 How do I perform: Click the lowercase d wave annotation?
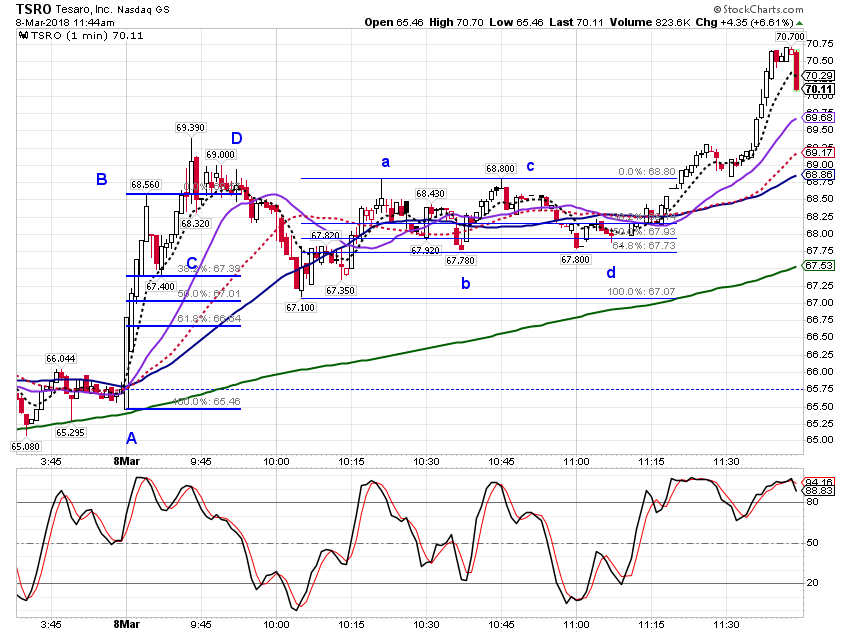[611, 272]
